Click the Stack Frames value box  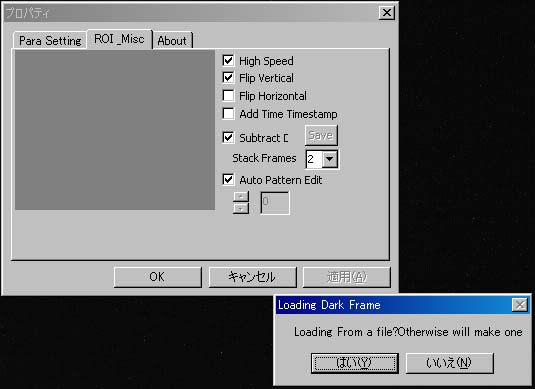[314, 159]
